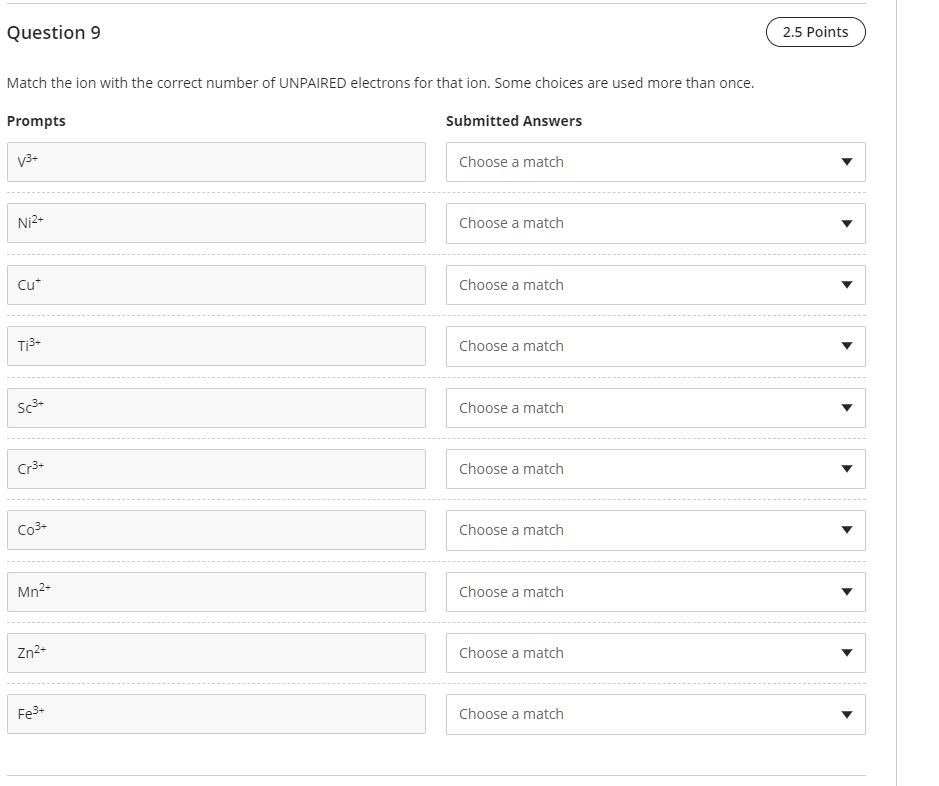The image size is (939, 786).
Task: Click the dropdown arrow in Co3+ row
Action: 846,530
